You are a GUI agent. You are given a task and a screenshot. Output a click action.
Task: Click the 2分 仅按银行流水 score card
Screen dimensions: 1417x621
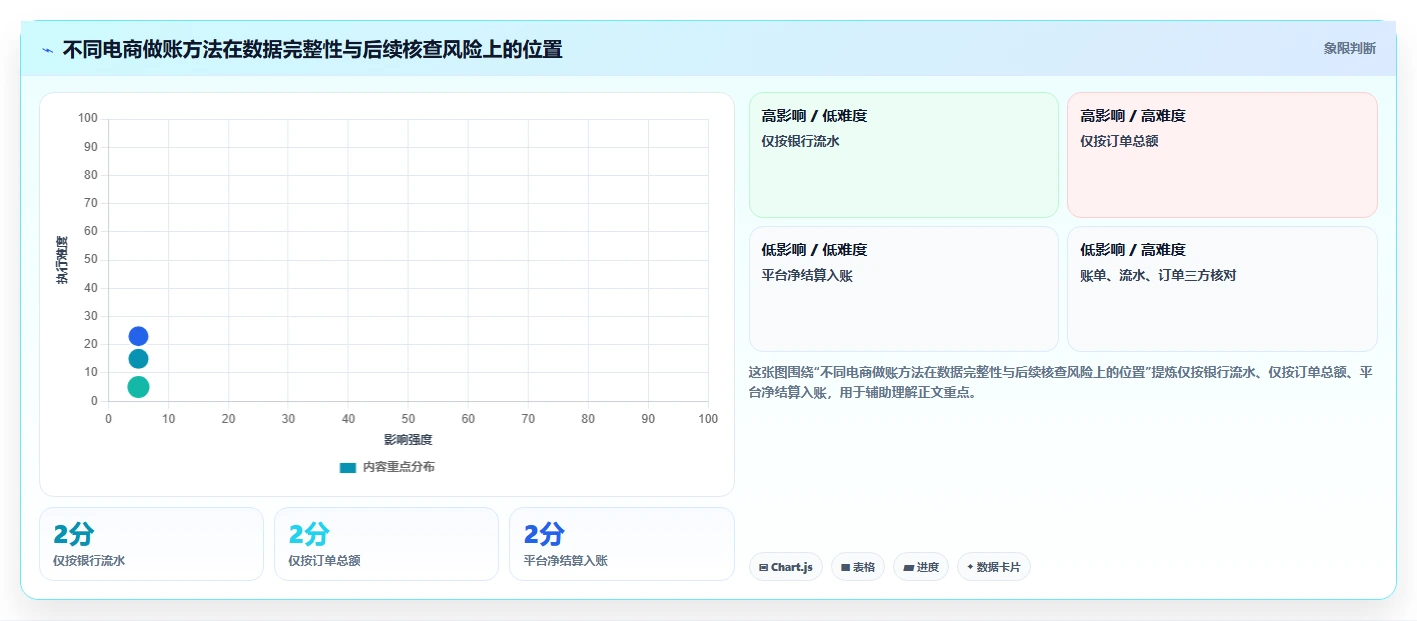click(x=151, y=544)
